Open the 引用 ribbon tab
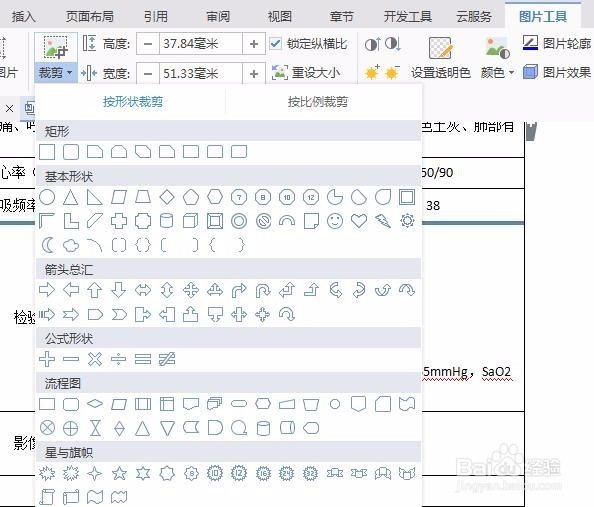 [x=156, y=17]
